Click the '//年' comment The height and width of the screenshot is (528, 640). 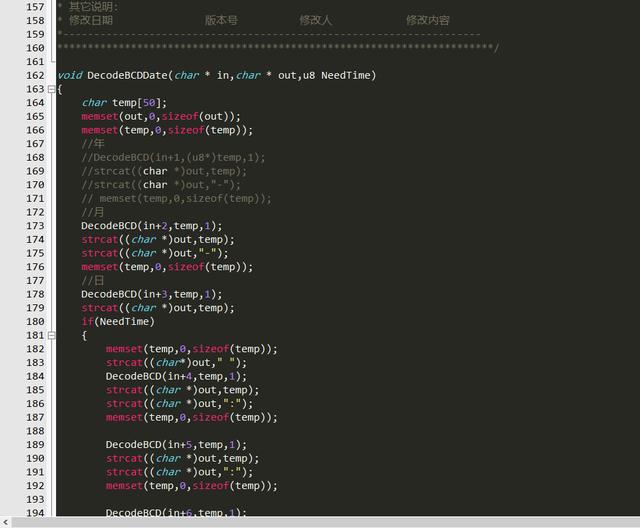point(93,144)
